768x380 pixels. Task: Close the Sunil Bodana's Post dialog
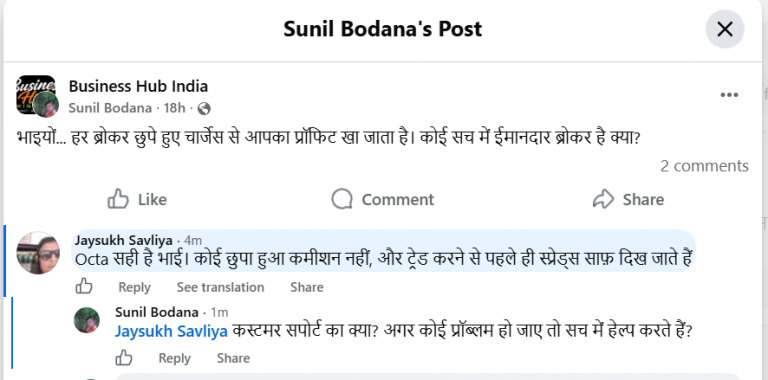pos(724,29)
